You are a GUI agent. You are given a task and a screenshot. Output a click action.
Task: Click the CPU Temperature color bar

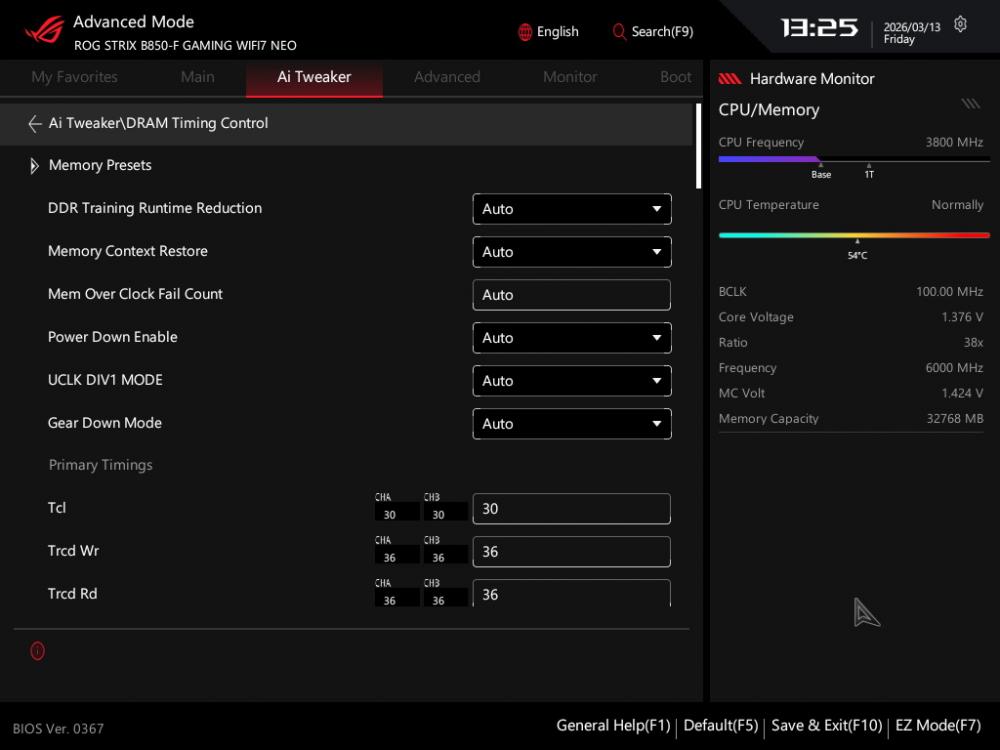tap(854, 236)
